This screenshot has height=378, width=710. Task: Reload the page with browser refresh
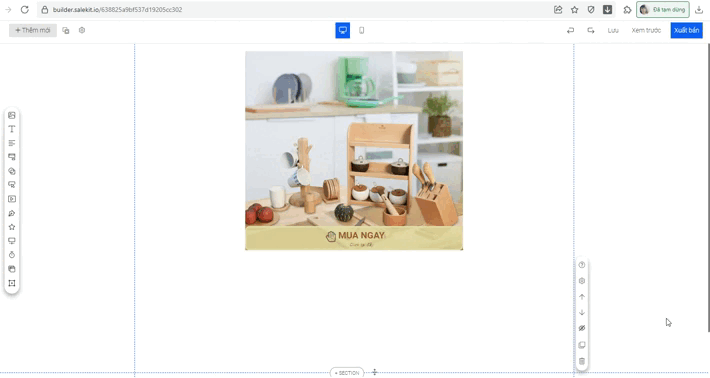(25, 10)
